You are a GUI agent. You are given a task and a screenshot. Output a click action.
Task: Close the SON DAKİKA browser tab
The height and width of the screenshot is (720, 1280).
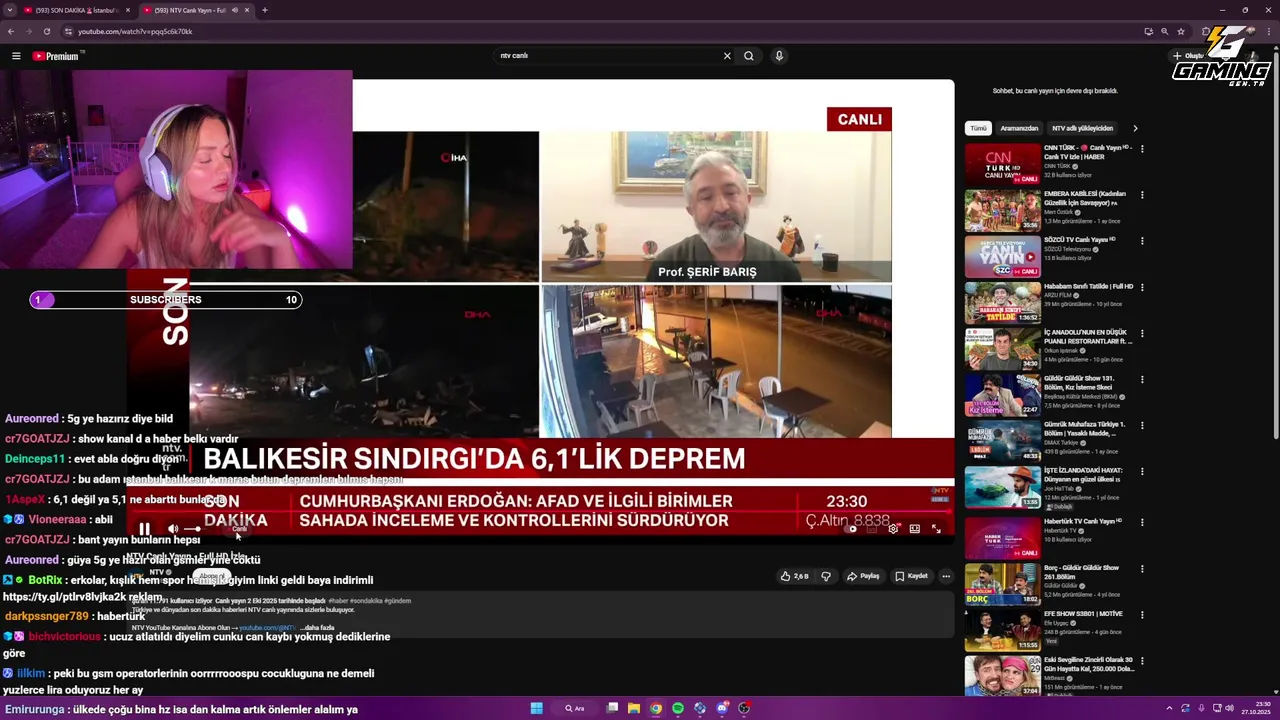pyautogui.click(x=127, y=10)
